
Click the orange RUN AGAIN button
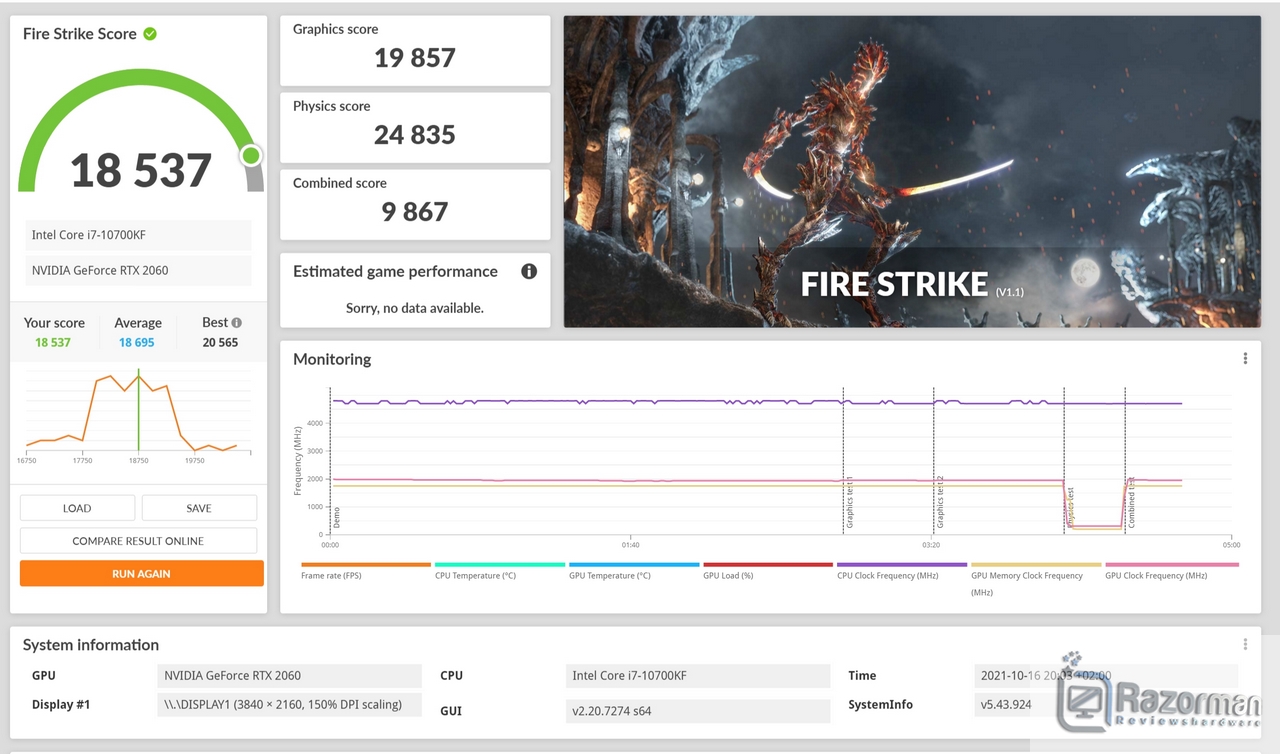[141, 574]
